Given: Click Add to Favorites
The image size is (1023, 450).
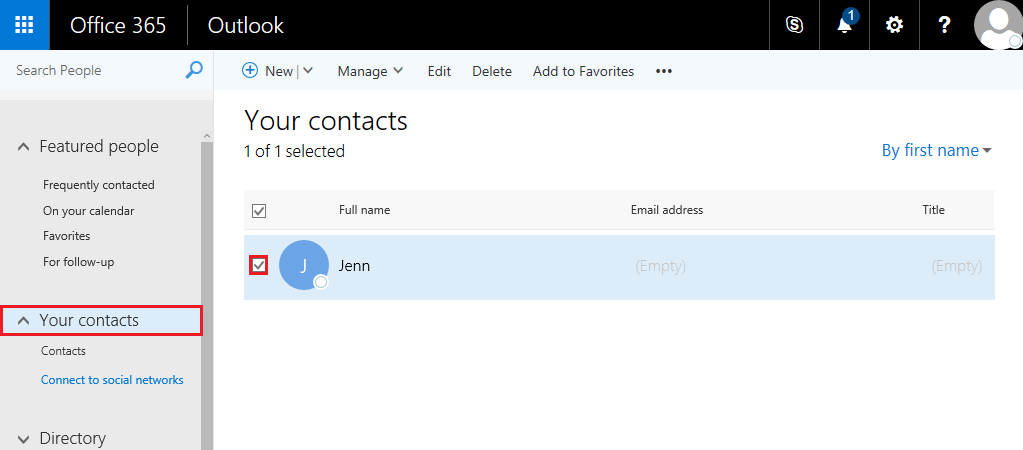Looking at the screenshot, I should 583,71.
